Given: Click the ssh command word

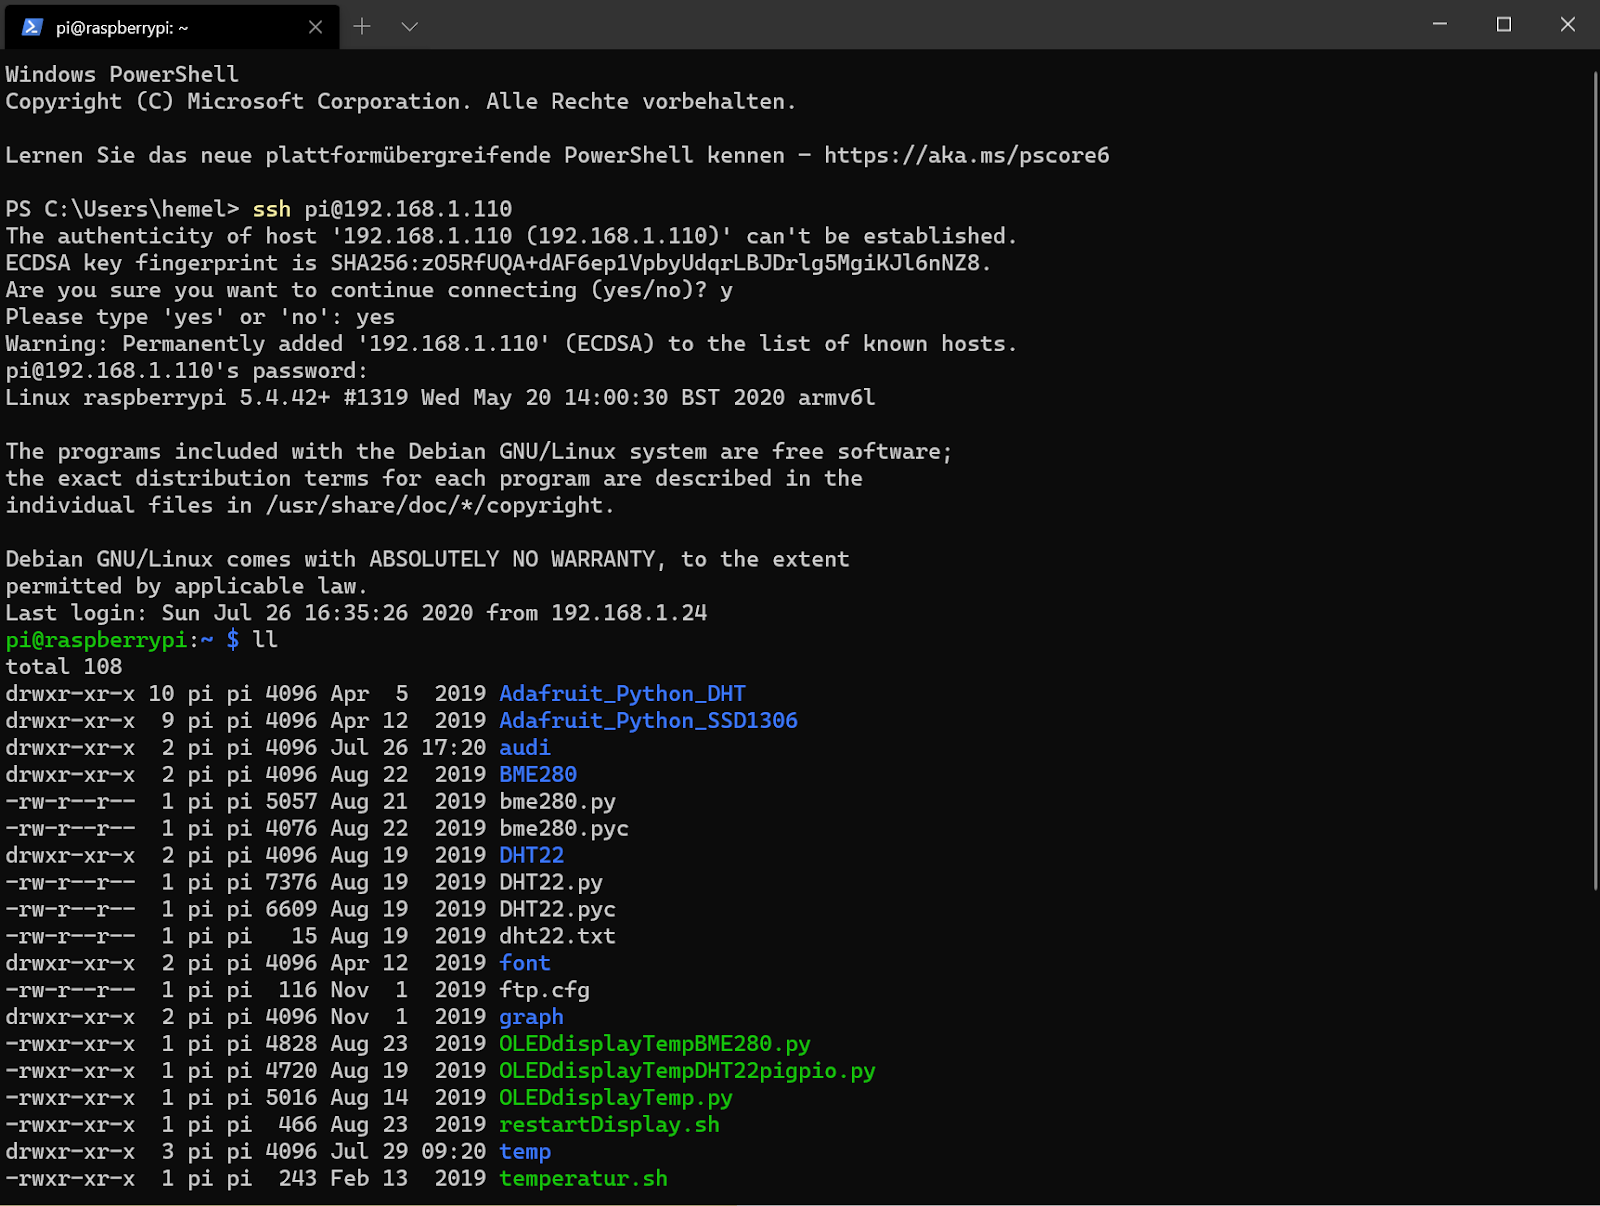Looking at the screenshot, I should click(x=272, y=209).
